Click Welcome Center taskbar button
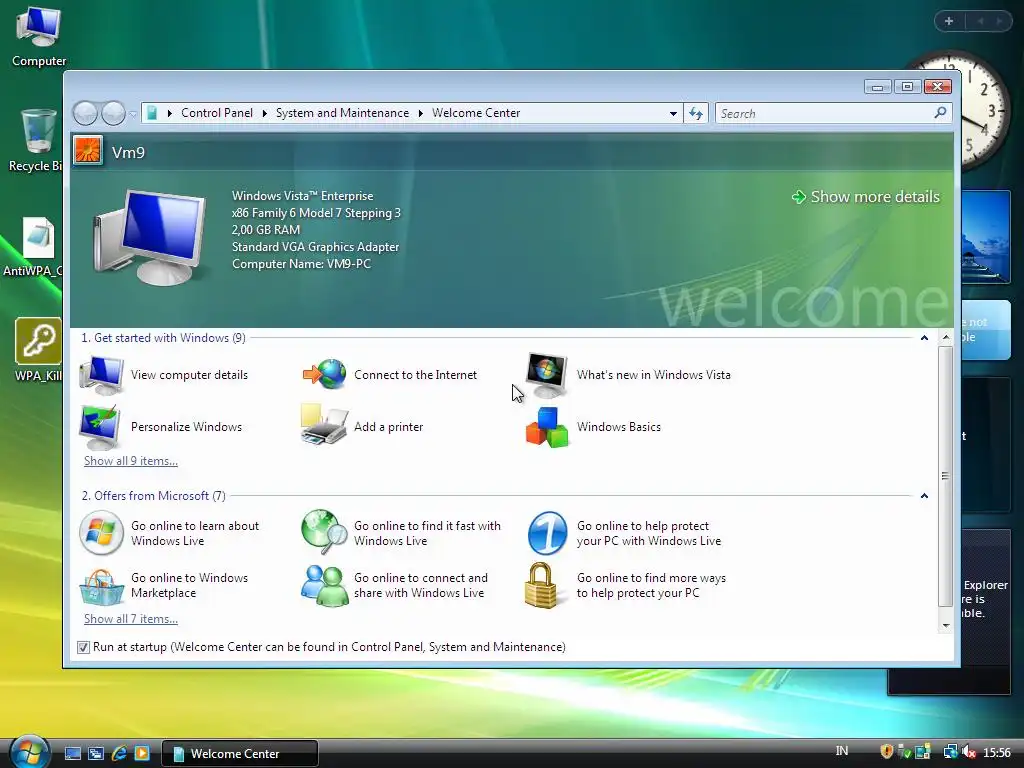Screen dimensions: 1024x768 (x=239, y=753)
